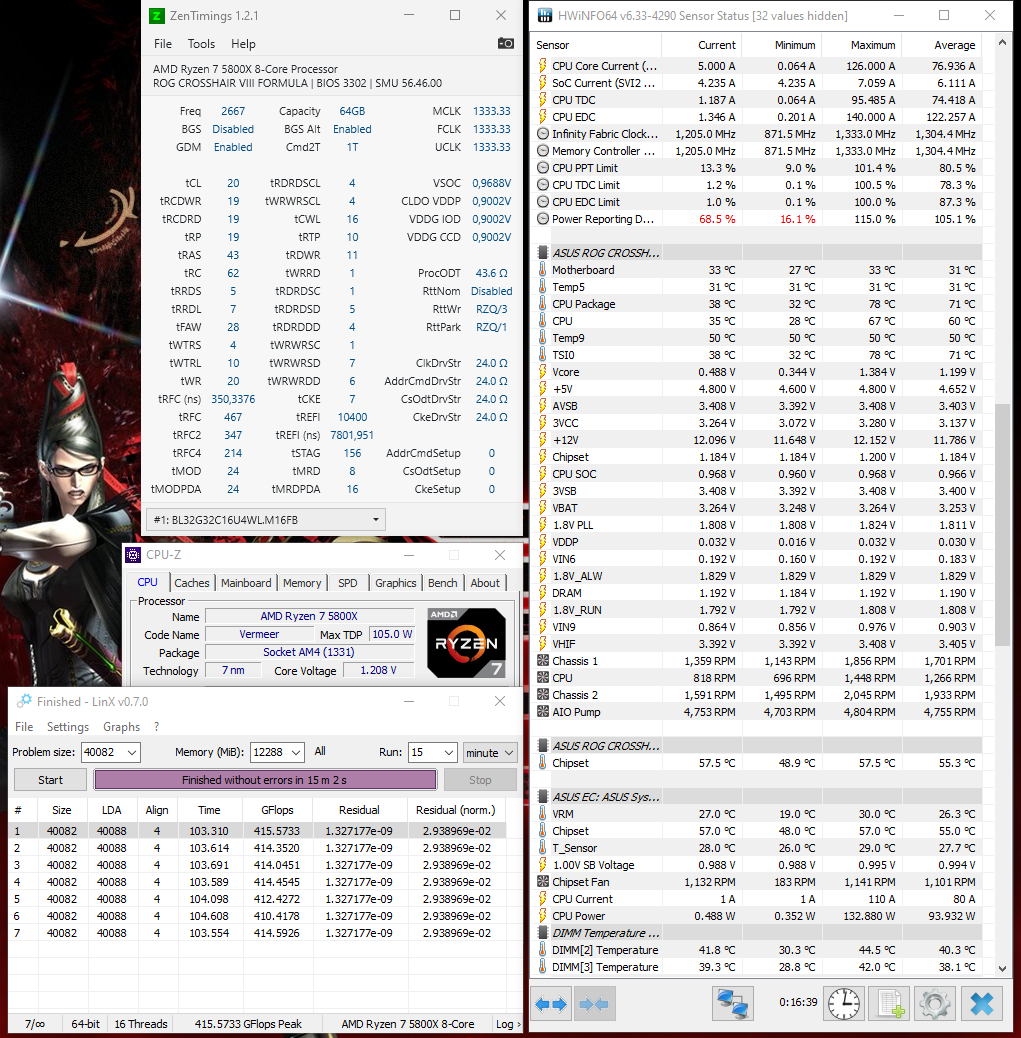This screenshot has width=1021, height=1038.
Task: Click LinX Stop button
Action: coord(480,780)
